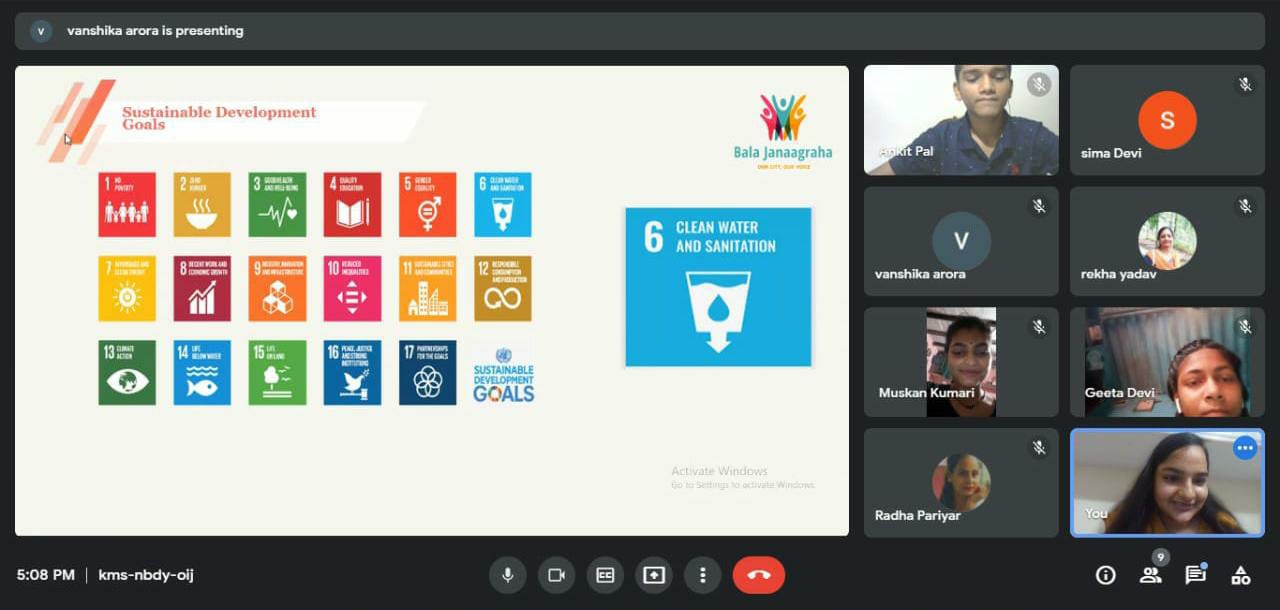Toggle the microphone in bottom toolbar

click(508, 575)
